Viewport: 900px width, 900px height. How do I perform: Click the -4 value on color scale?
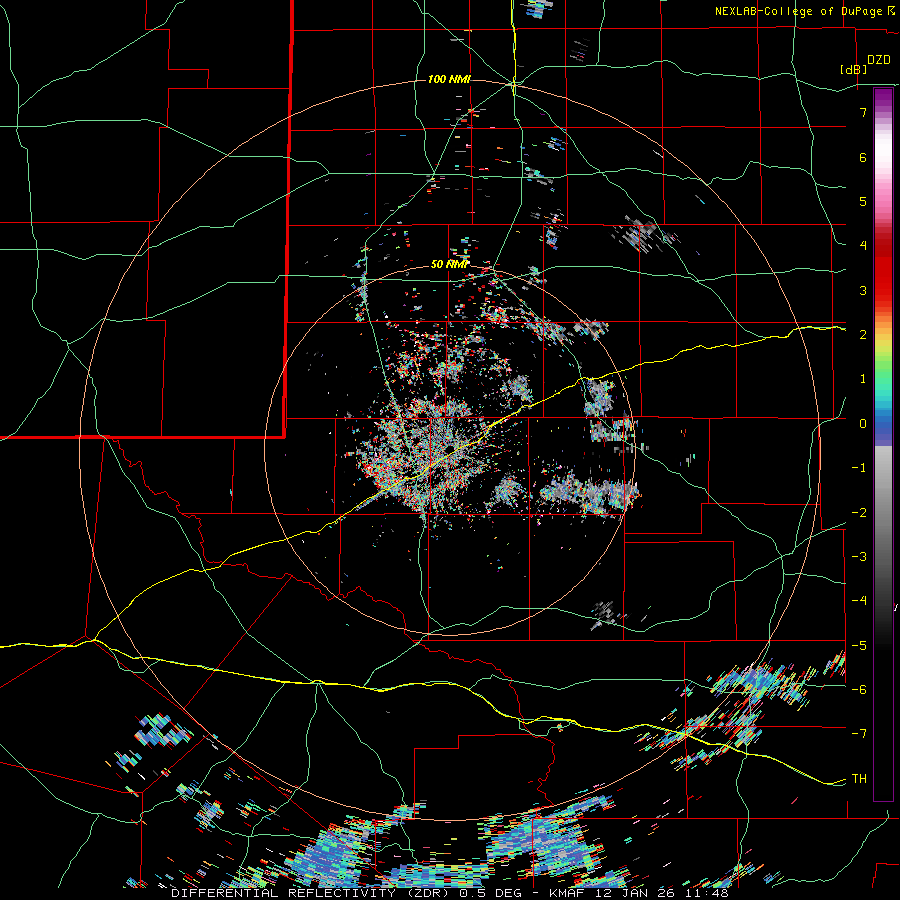859,601
